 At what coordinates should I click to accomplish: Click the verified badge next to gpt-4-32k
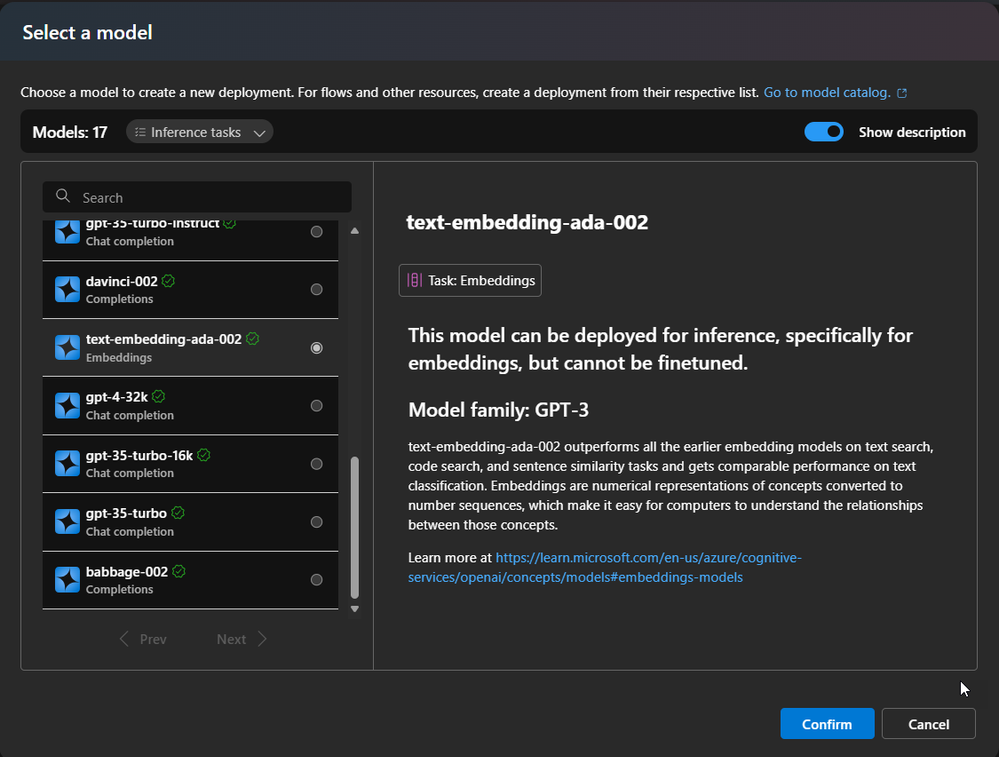point(159,397)
